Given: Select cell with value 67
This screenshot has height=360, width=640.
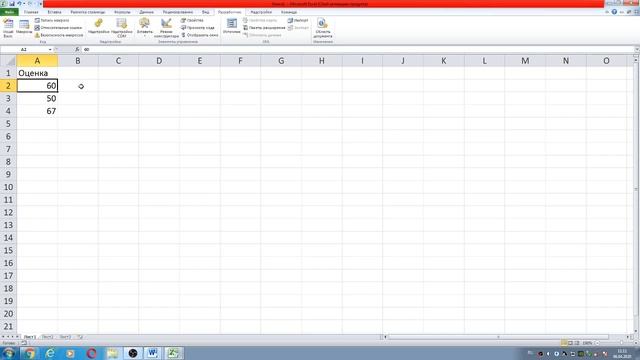Looking at the screenshot, I should 37,111.
